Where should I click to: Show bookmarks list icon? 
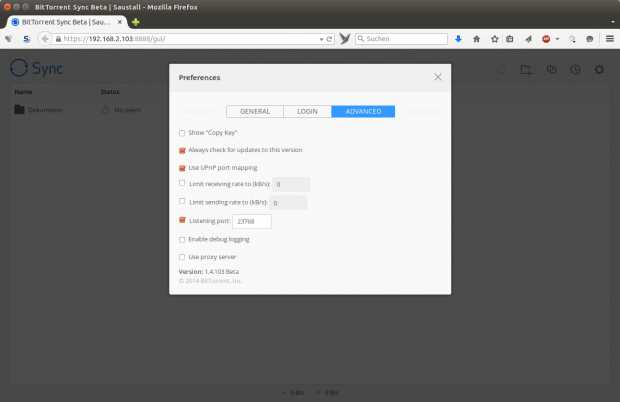[510, 39]
